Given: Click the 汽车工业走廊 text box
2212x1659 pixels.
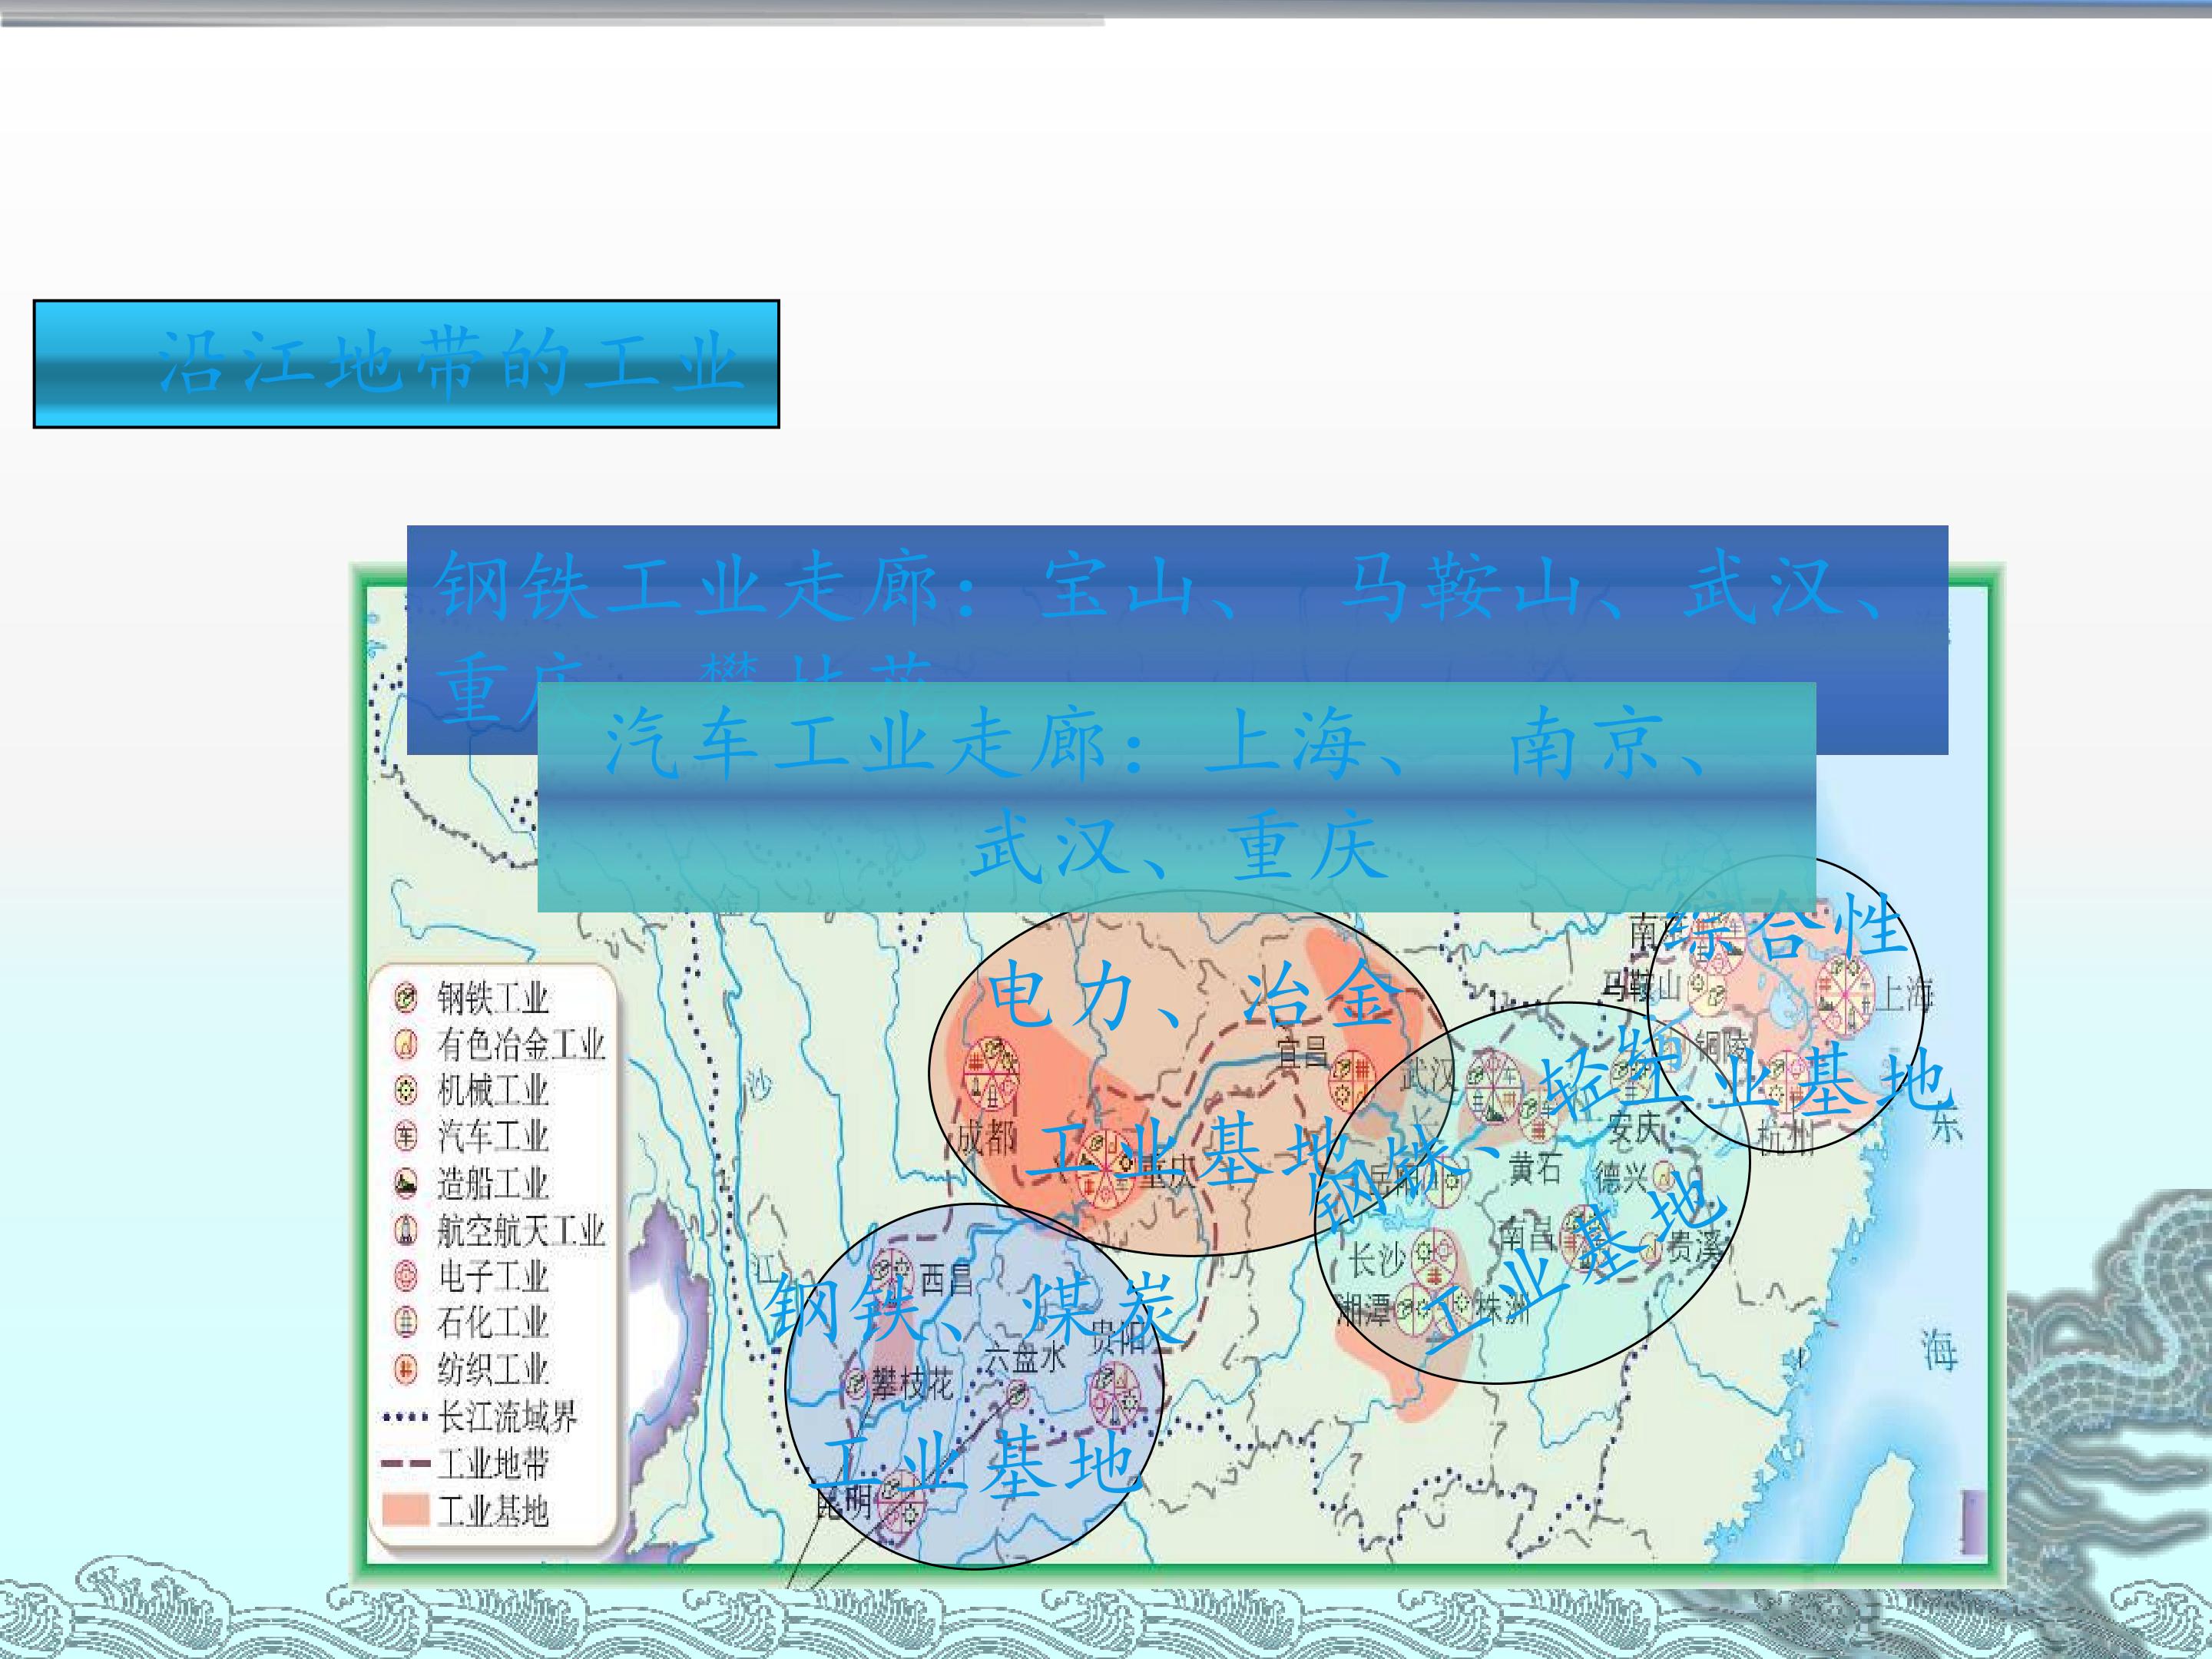Looking at the screenshot, I should 1177,797.
